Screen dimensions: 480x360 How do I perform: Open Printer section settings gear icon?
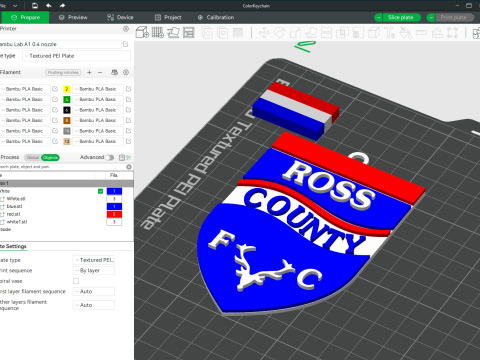(x=126, y=29)
